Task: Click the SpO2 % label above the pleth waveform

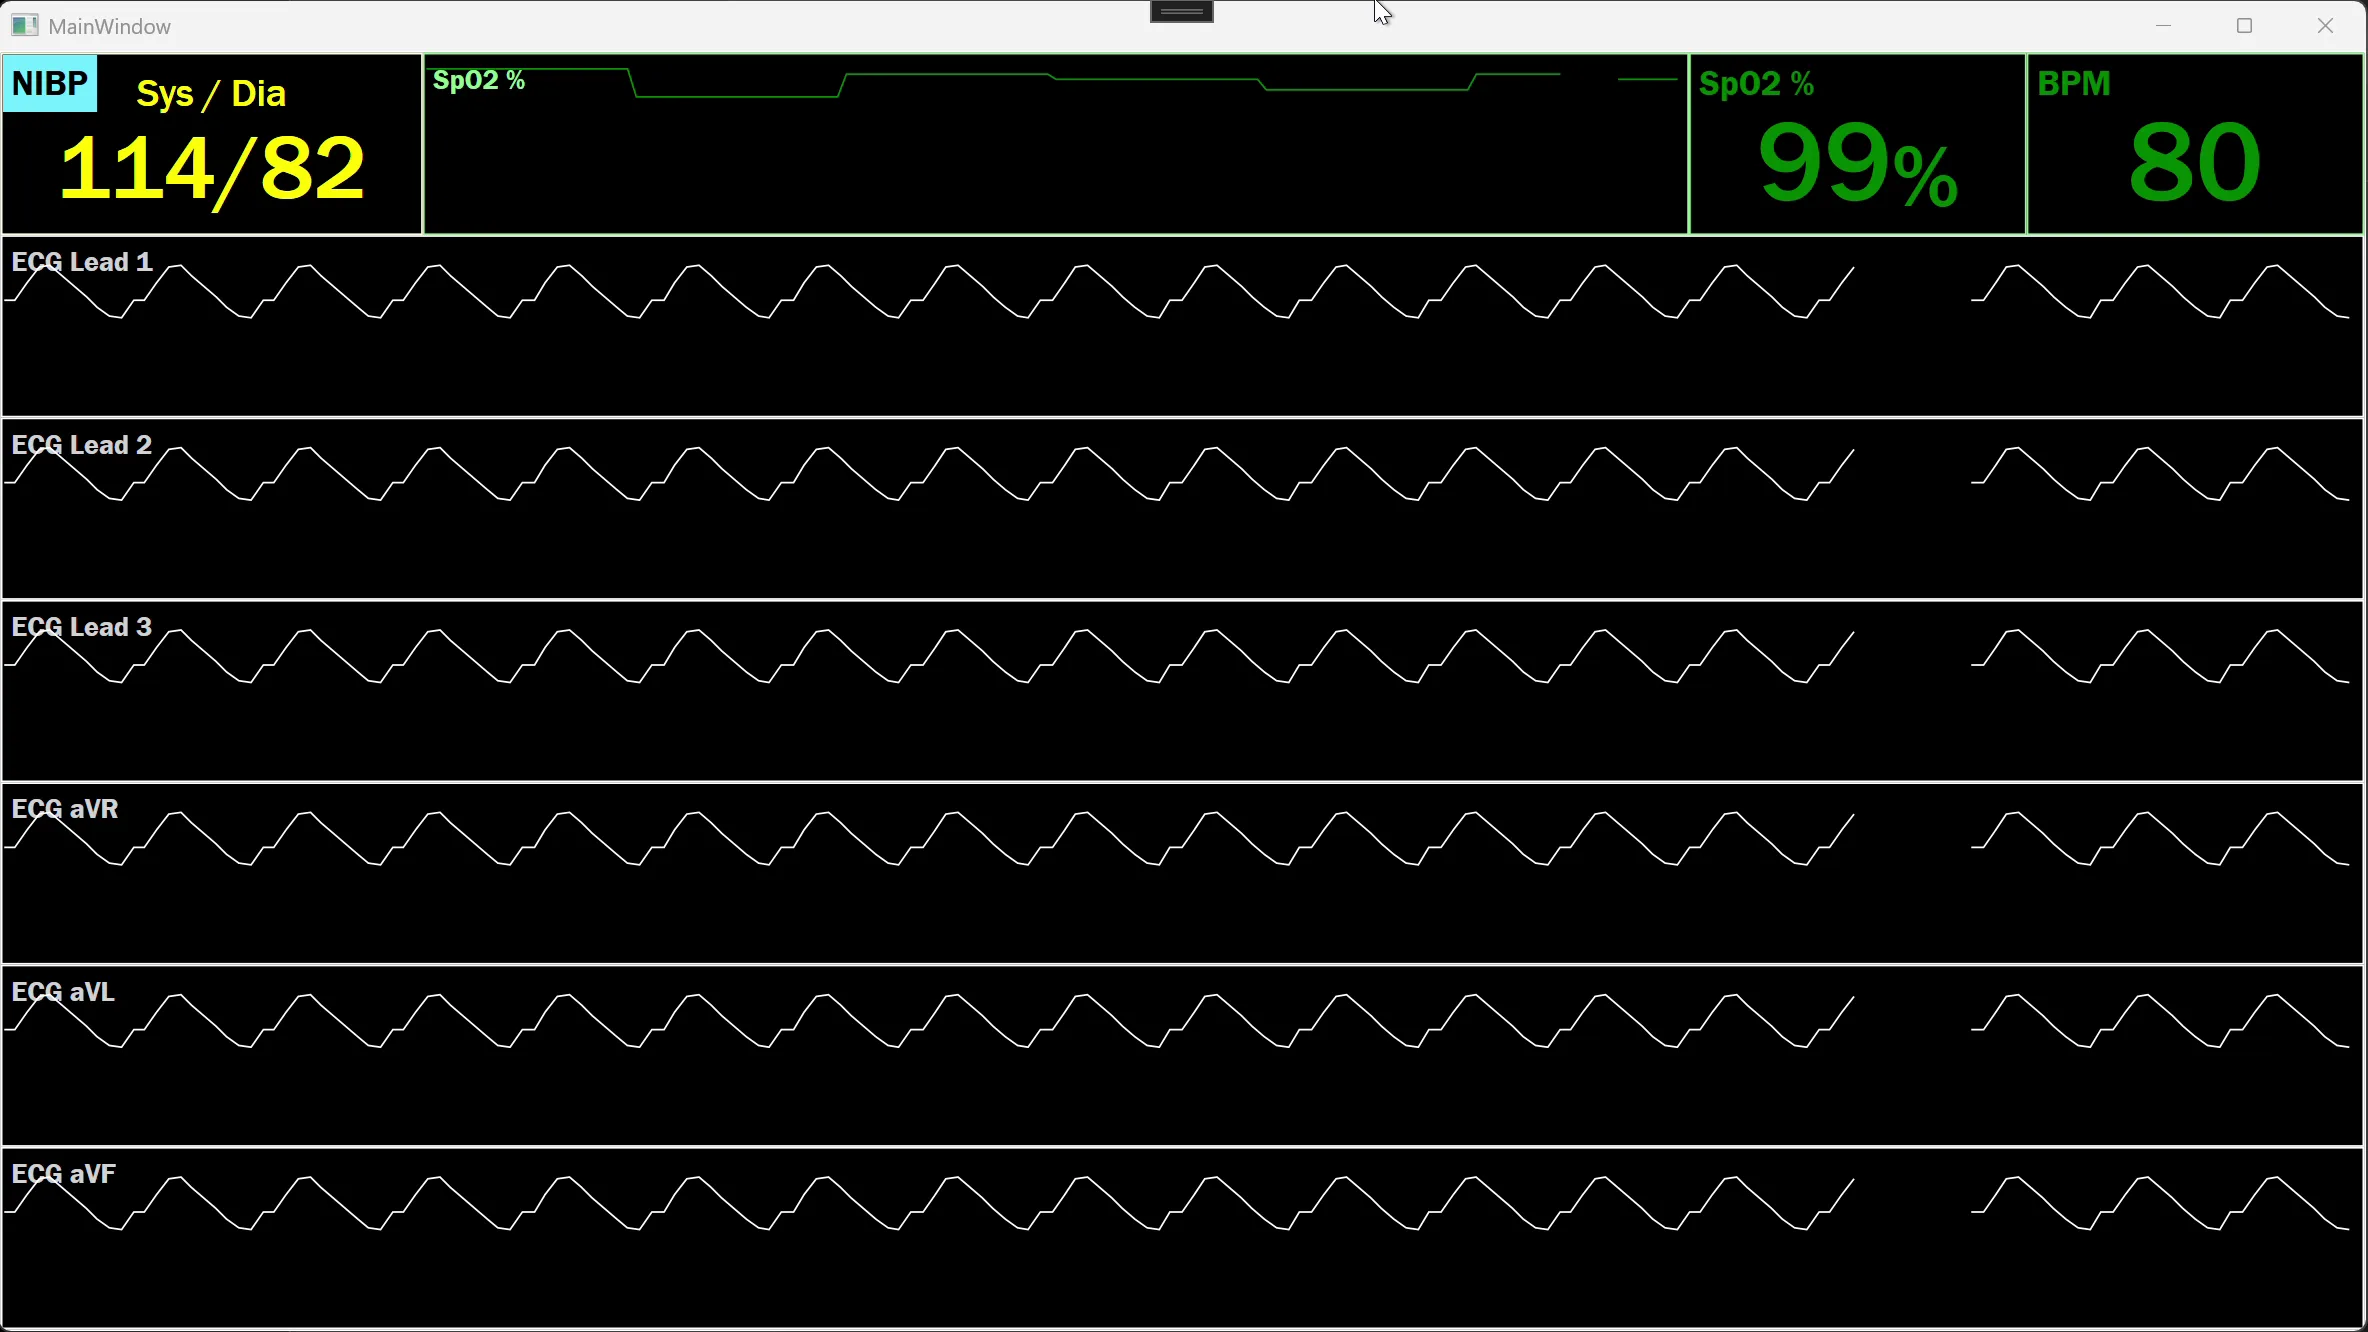Action: [478, 79]
